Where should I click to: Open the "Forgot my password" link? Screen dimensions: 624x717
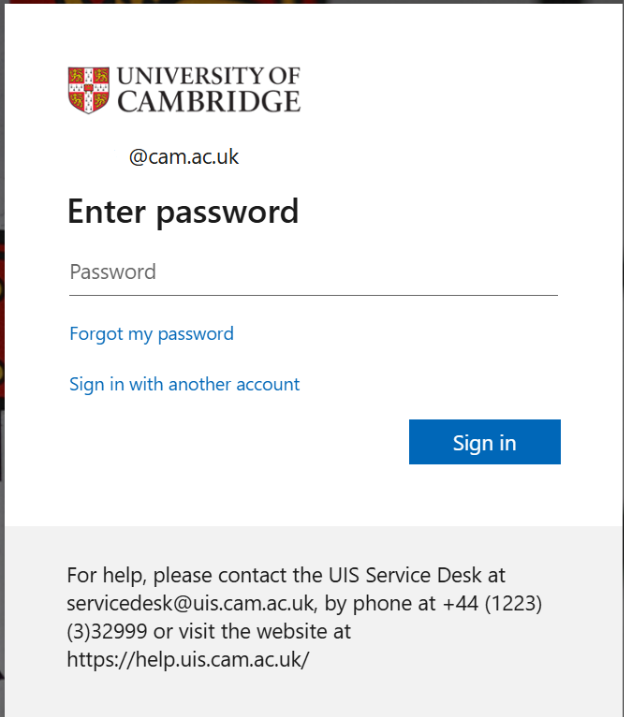(151, 334)
